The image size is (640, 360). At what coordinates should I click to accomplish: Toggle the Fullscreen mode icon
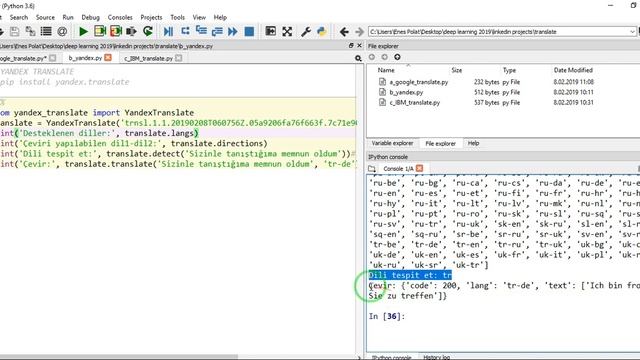click(287, 31)
